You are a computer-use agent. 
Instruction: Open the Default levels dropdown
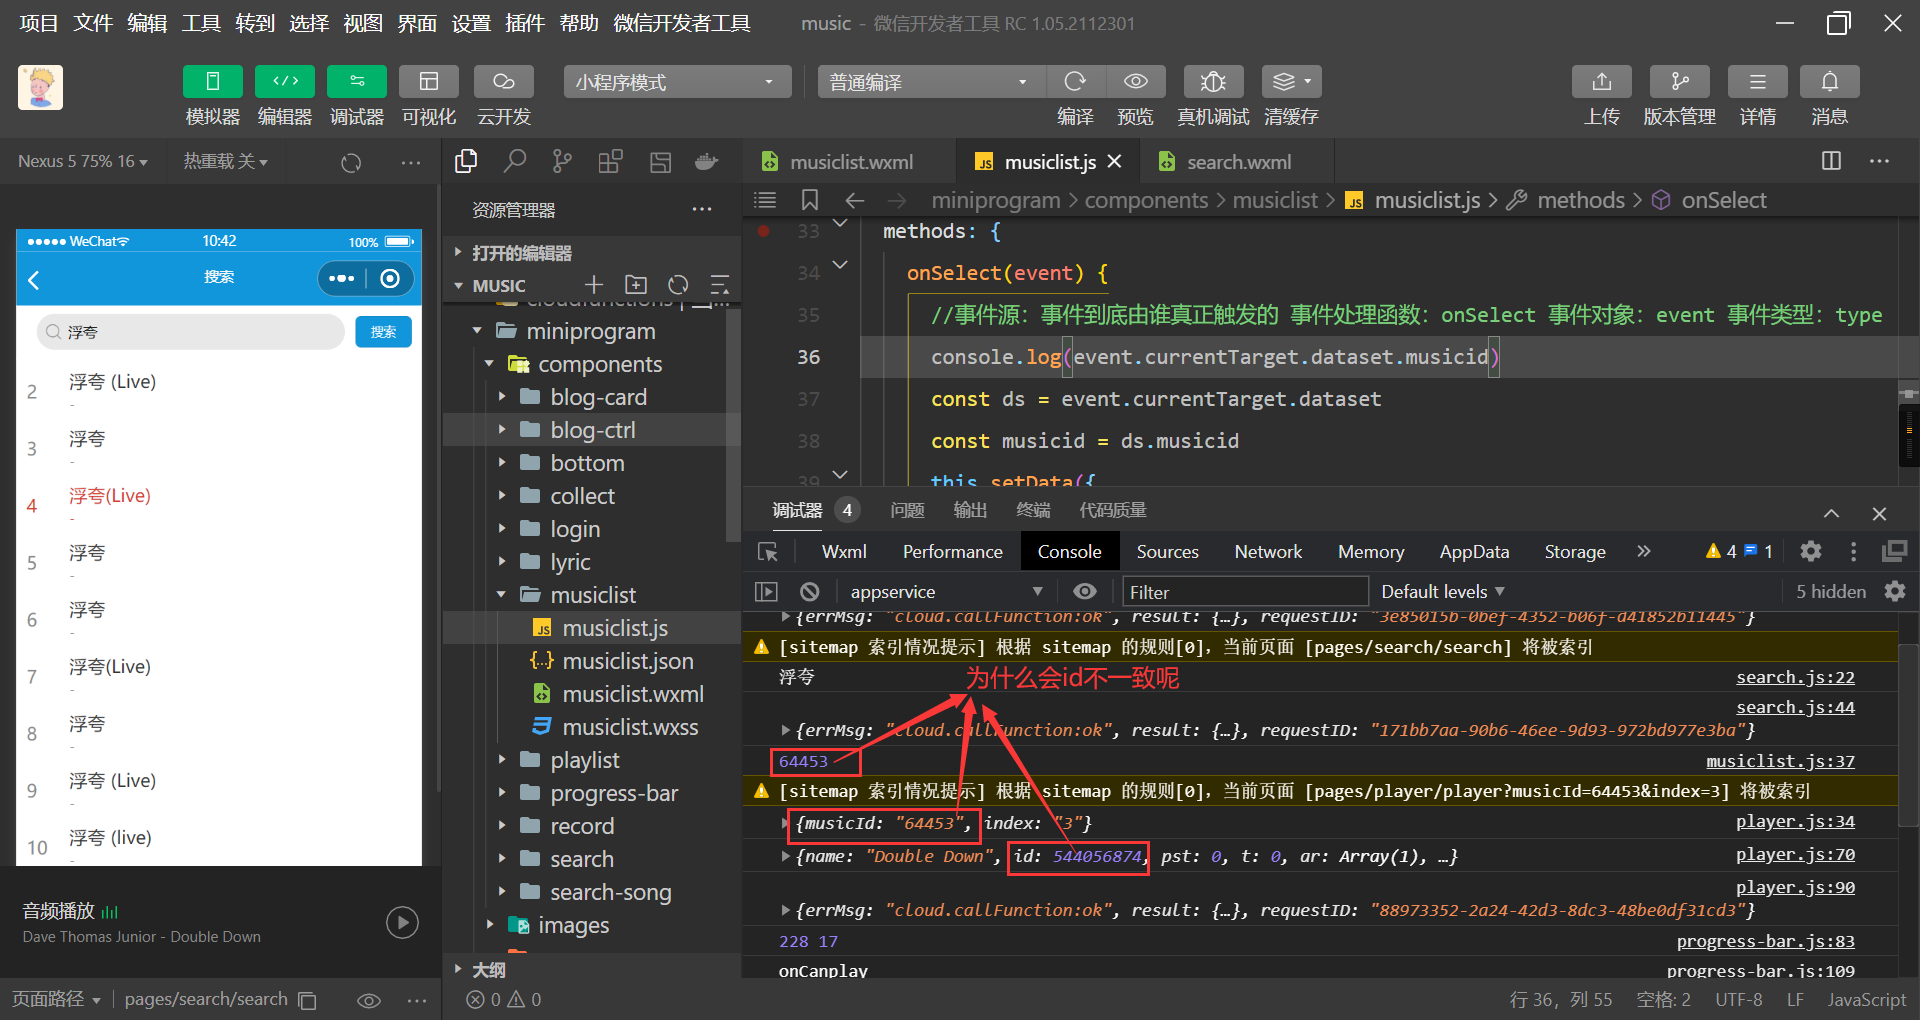[1442, 592]
